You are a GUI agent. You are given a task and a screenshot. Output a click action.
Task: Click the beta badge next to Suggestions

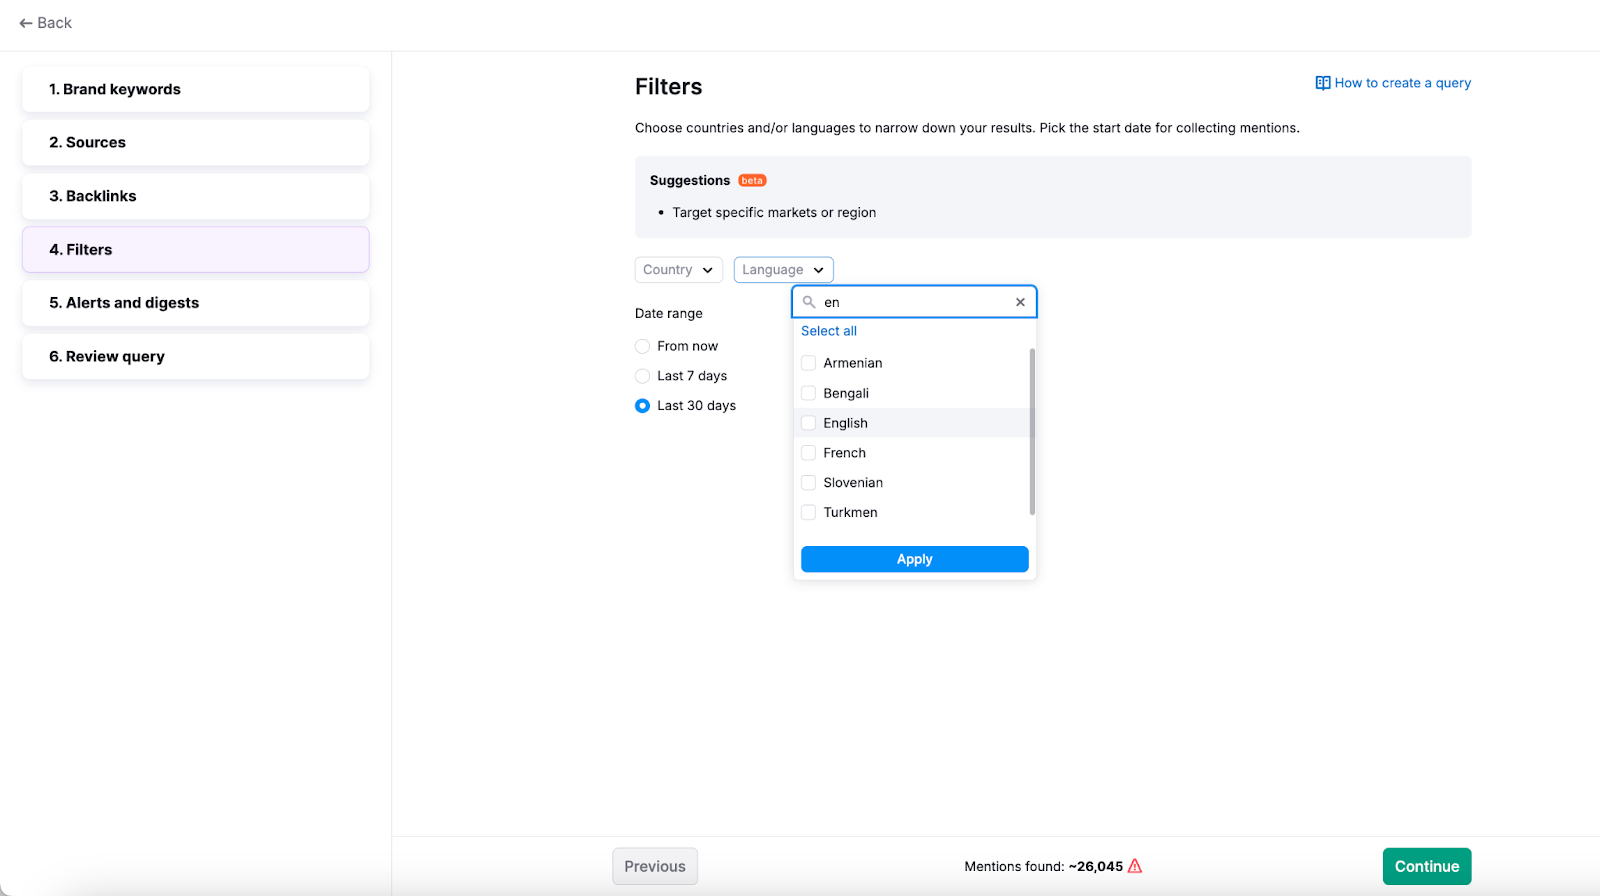[752, 181]
